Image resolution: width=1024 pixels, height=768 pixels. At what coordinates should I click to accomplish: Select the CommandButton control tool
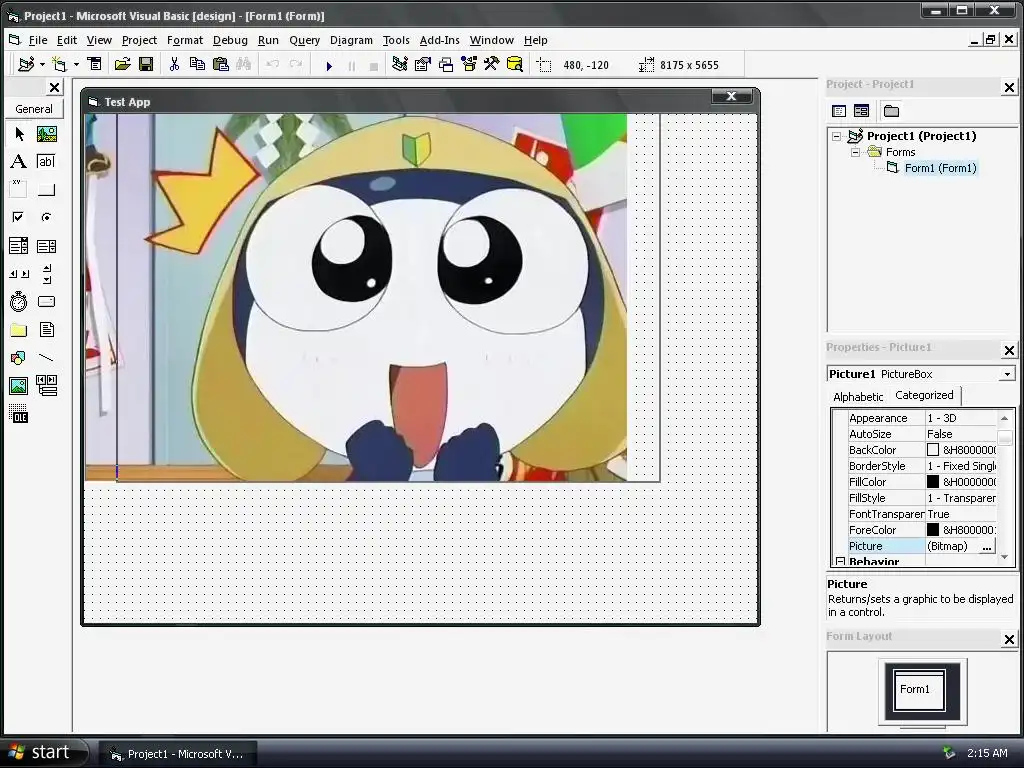click(x=46, y=189)
